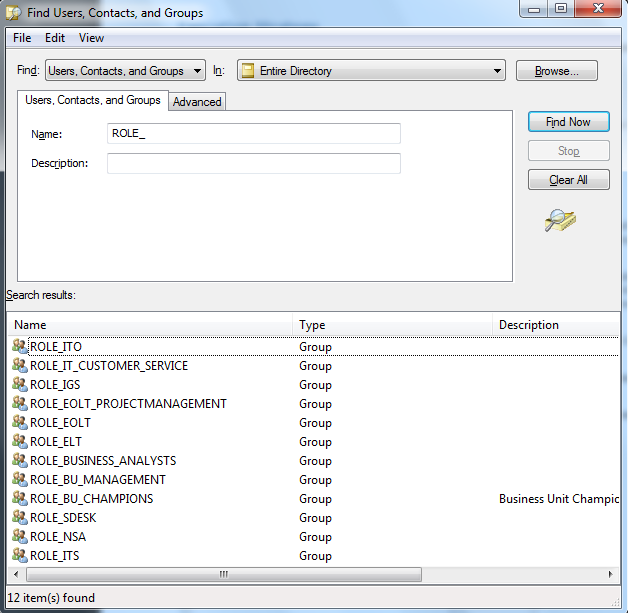The width and height of the screenshot is (628, 613).
Task: Click the ROLE_IT_CUSTOMER_SERVICE group icon
Action: pos(19,365)
